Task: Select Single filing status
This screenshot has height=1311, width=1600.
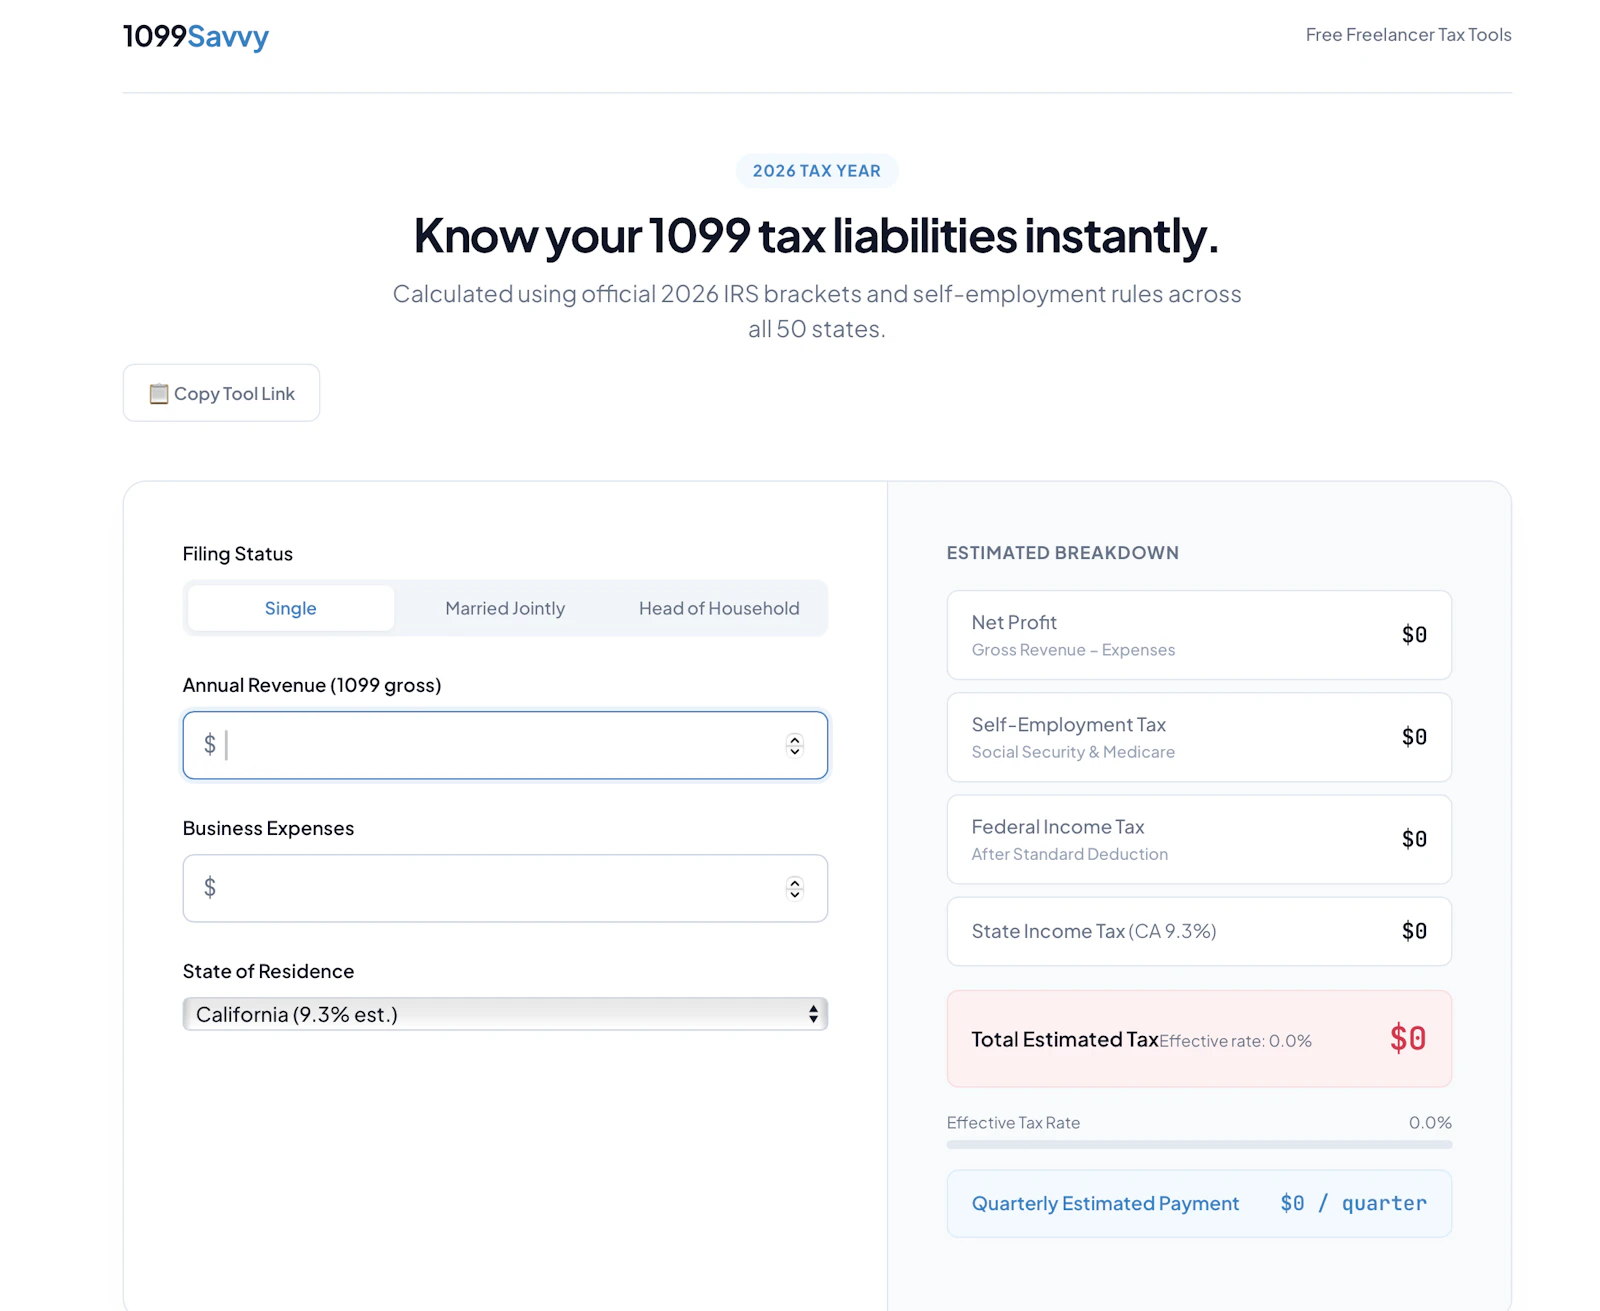Action: [291, 608]
